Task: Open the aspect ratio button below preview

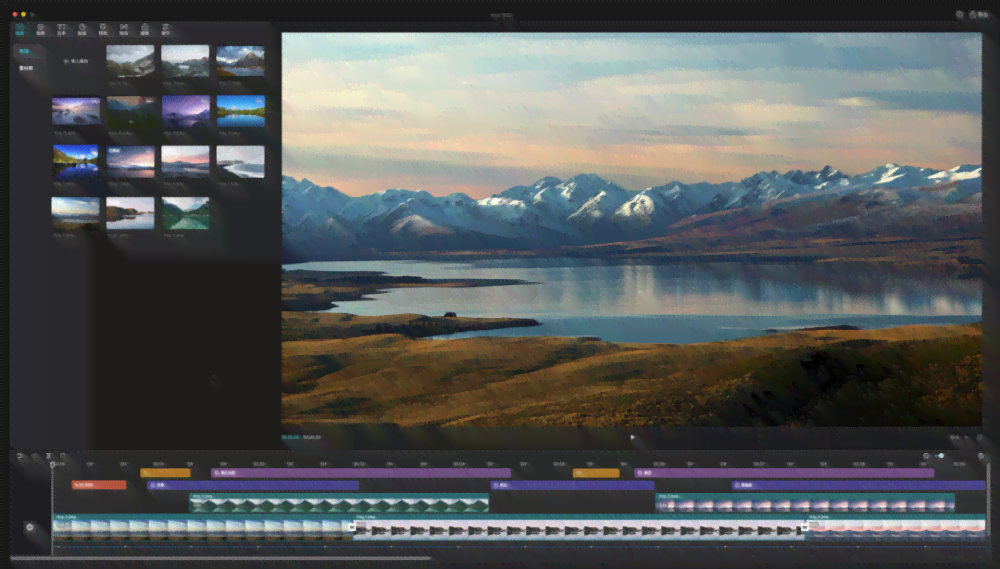Action: (955, 438)
